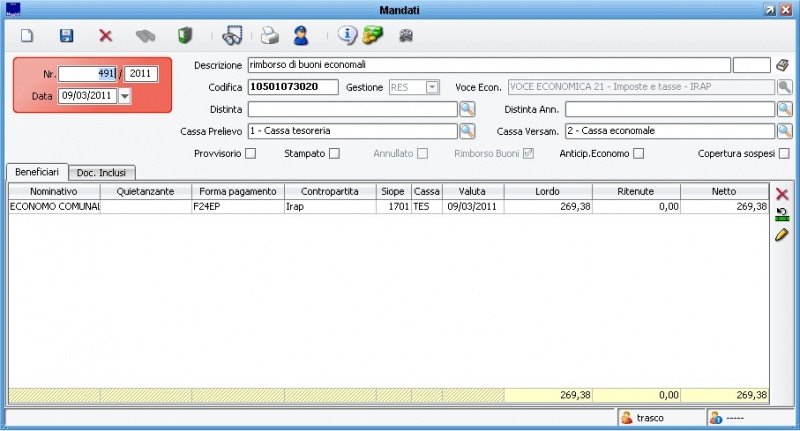Click the info bubble toolbar icon

[346, 36]
